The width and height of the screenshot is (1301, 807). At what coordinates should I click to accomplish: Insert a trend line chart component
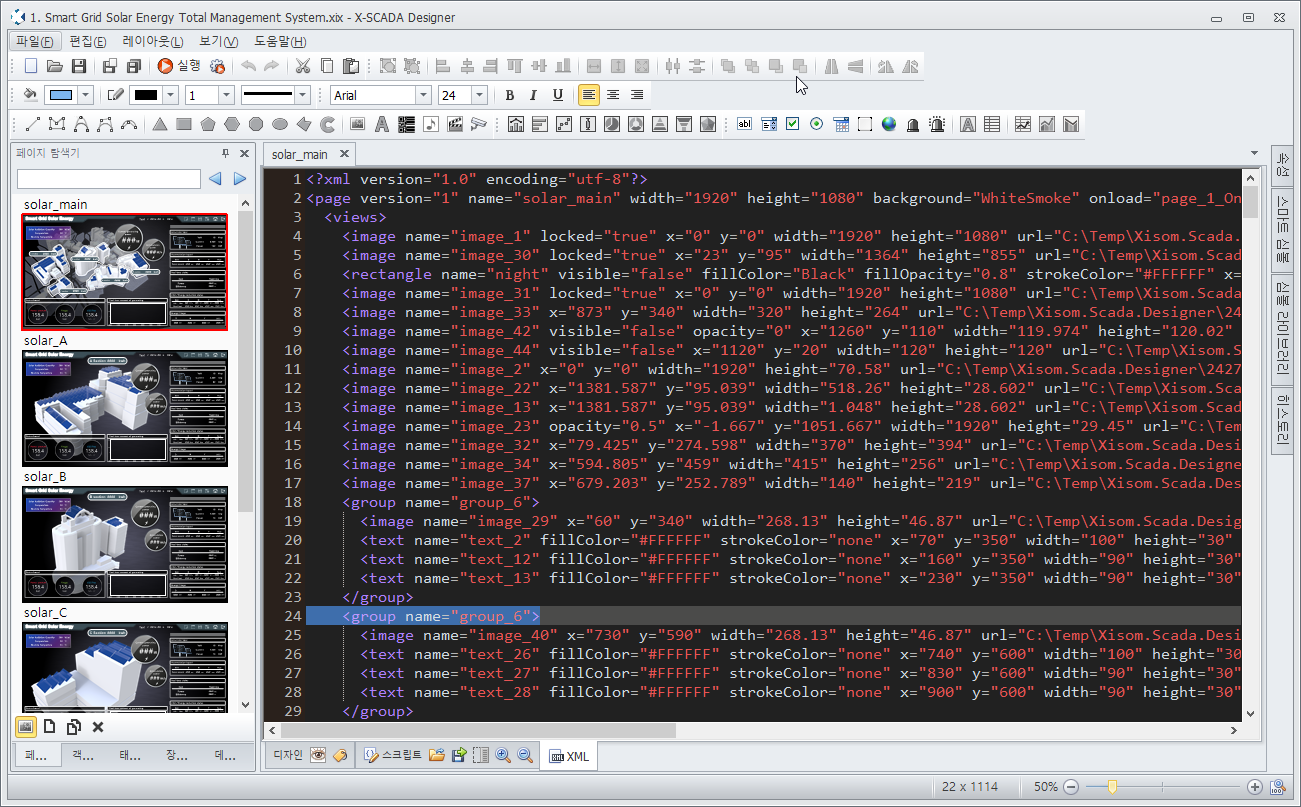point(1023,124)
